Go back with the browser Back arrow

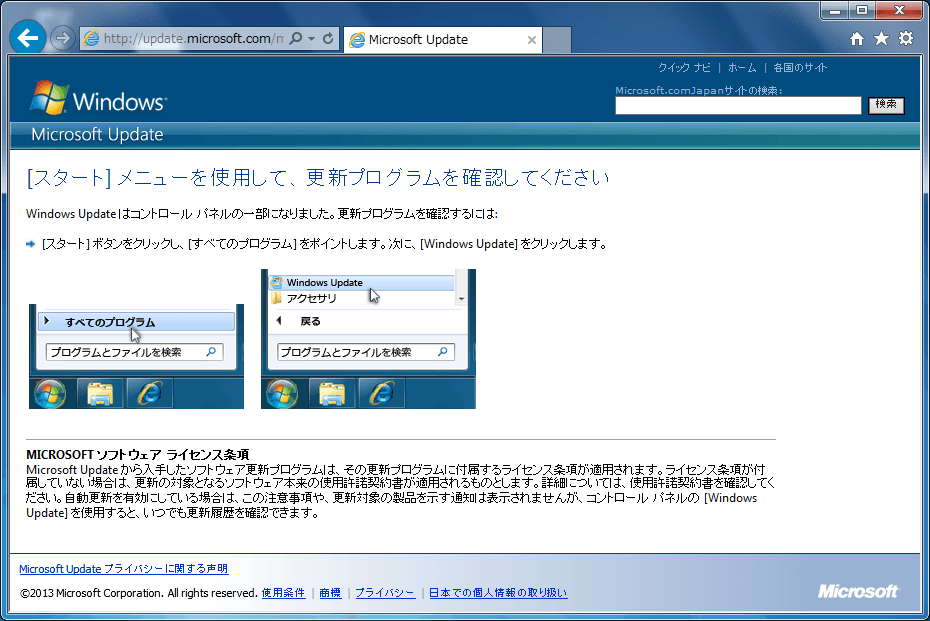point(27,39)
